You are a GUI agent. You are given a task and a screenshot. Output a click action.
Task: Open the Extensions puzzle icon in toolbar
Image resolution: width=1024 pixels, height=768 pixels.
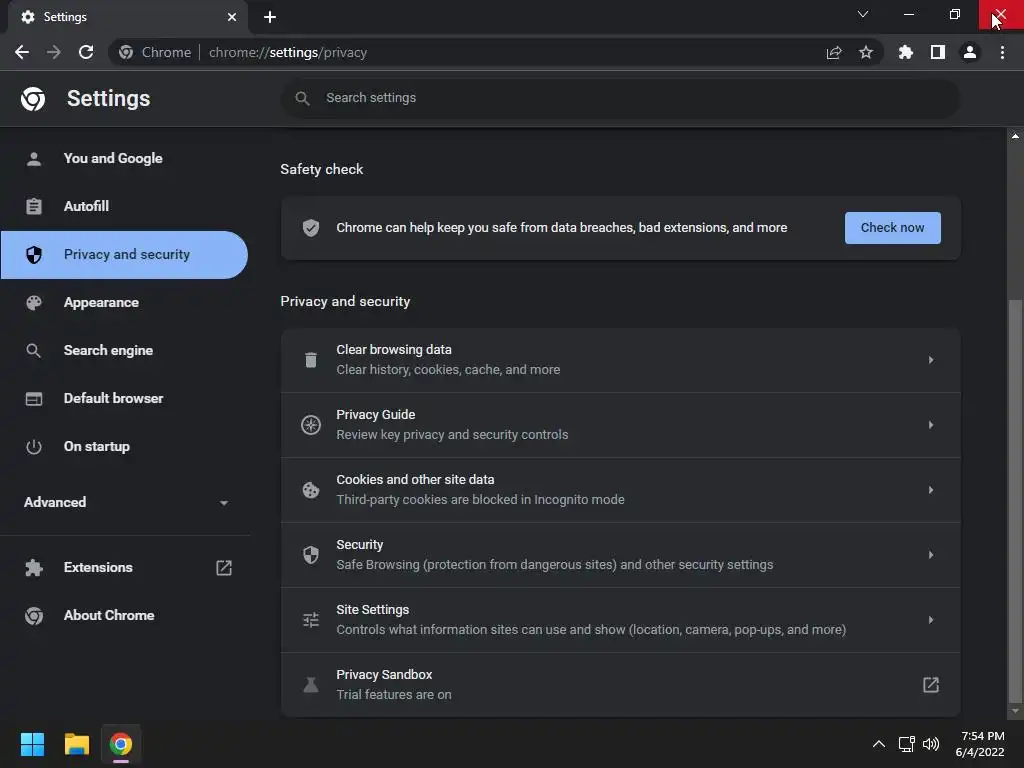(x=906, y=52)
